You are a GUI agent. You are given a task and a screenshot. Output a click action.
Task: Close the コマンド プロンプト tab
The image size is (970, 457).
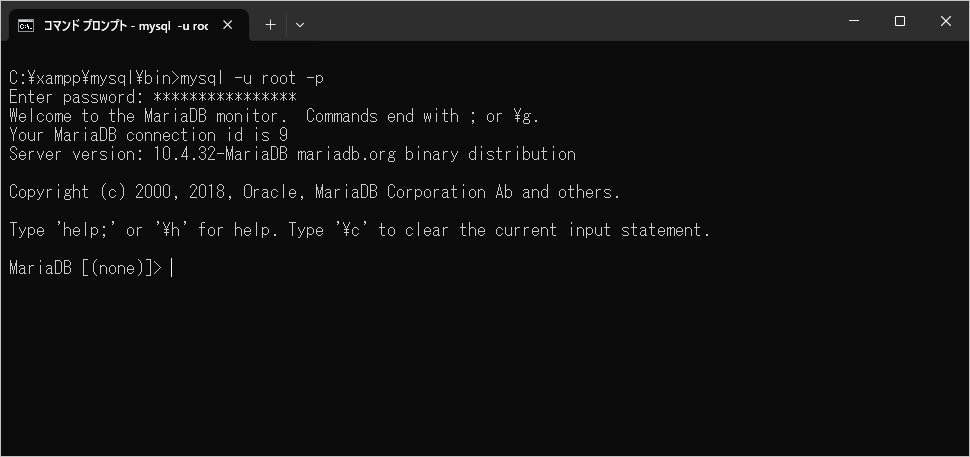point(227,25)
